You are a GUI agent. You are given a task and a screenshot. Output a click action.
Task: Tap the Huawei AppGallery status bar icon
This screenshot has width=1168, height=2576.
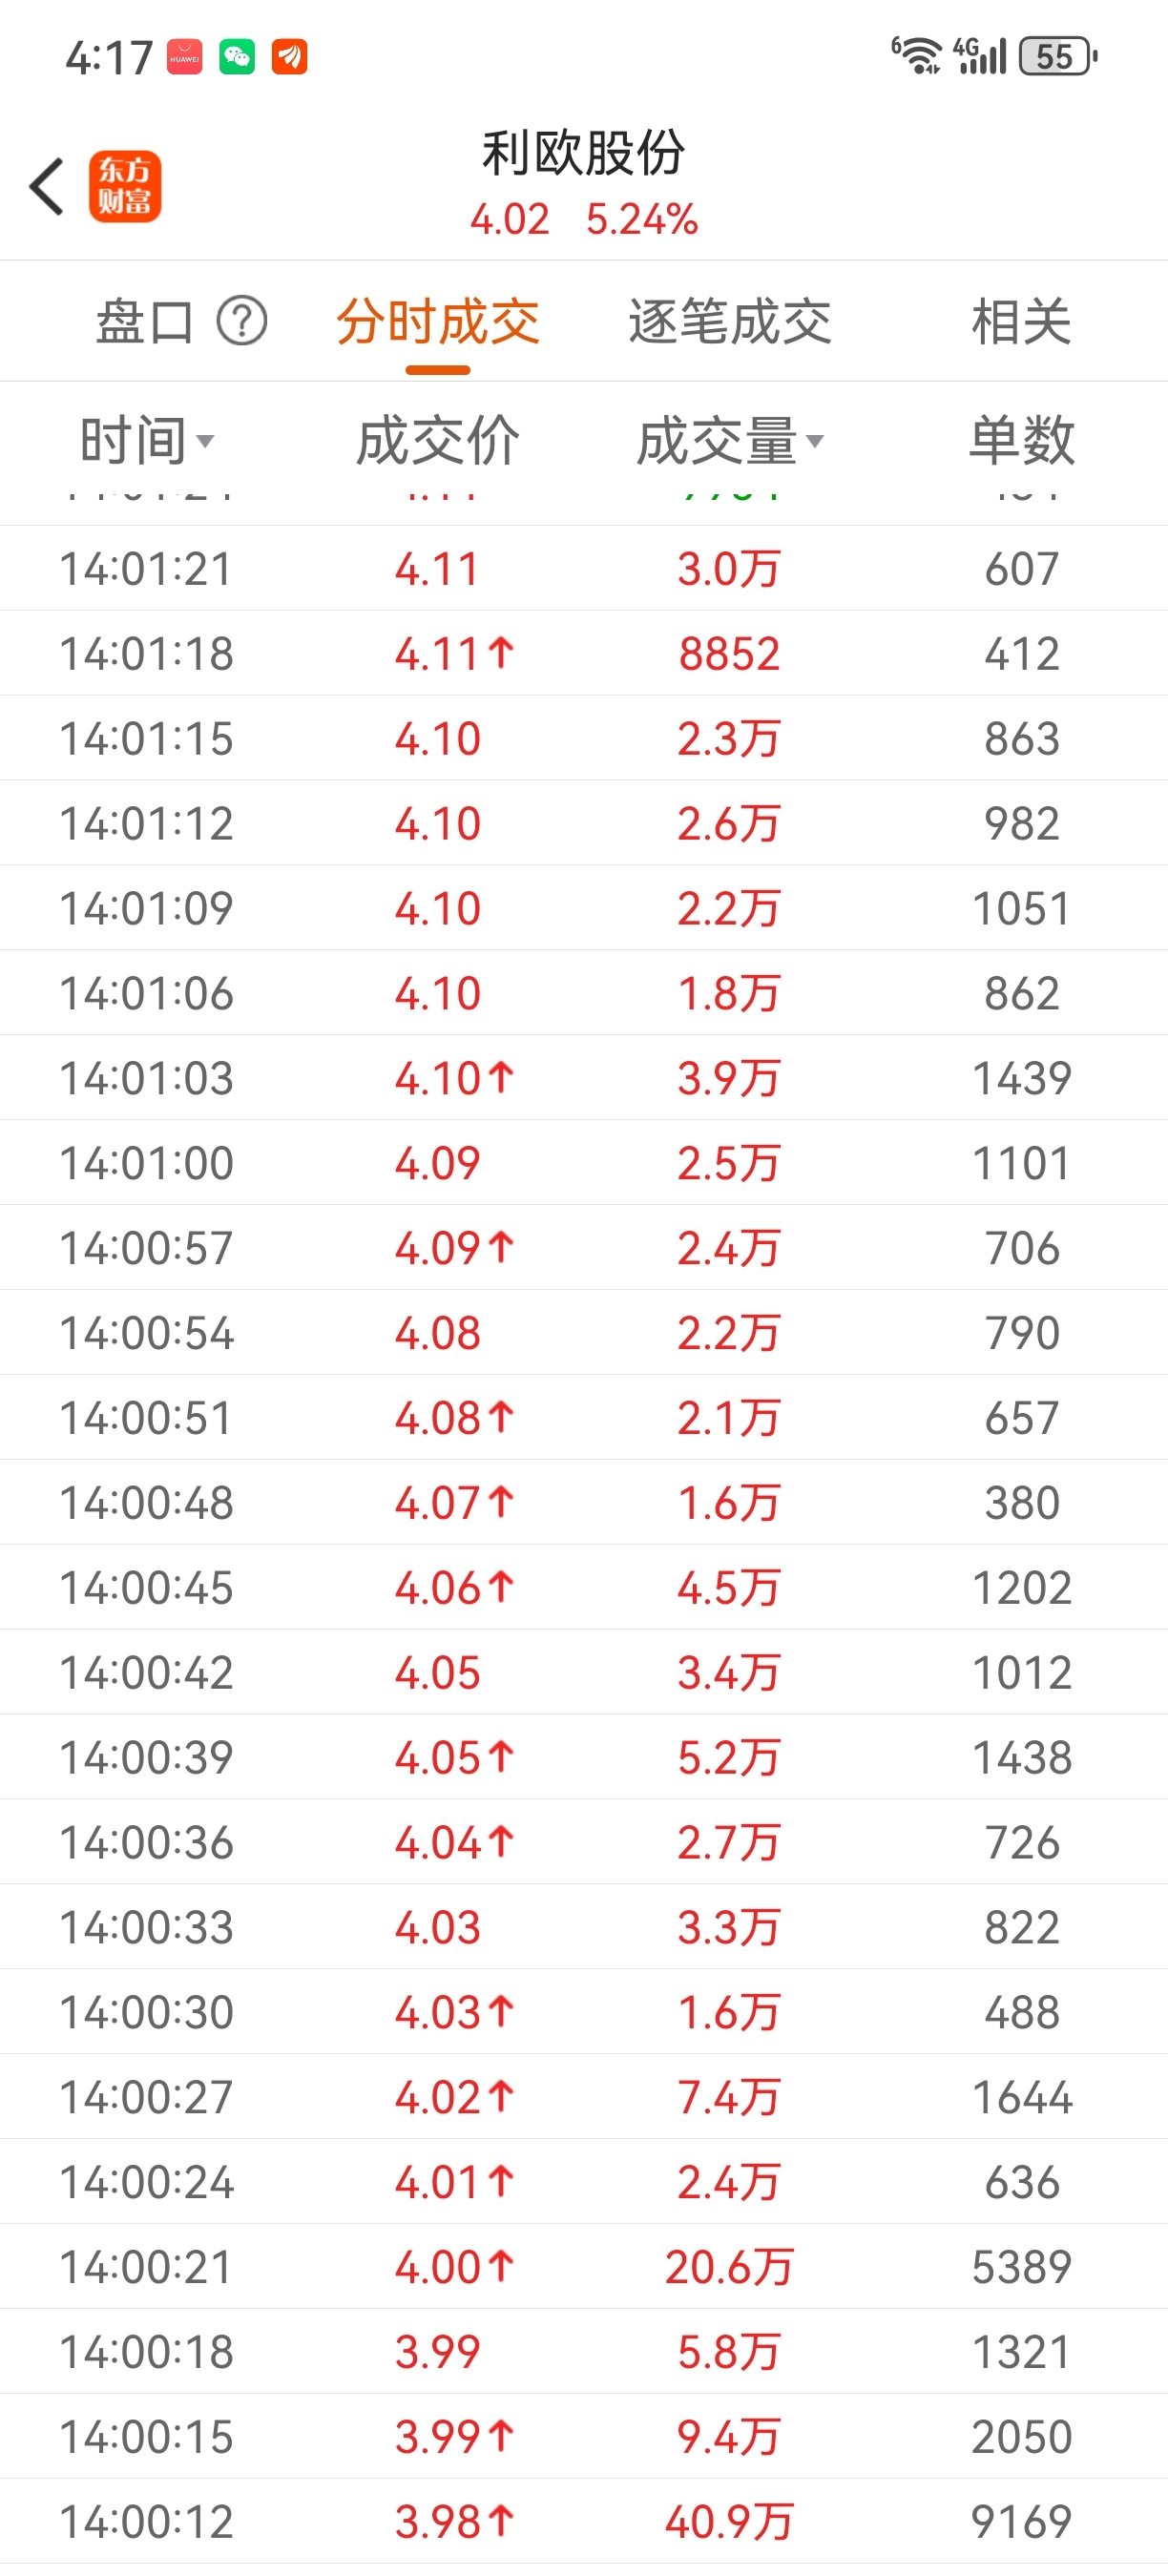pos(184,57)
